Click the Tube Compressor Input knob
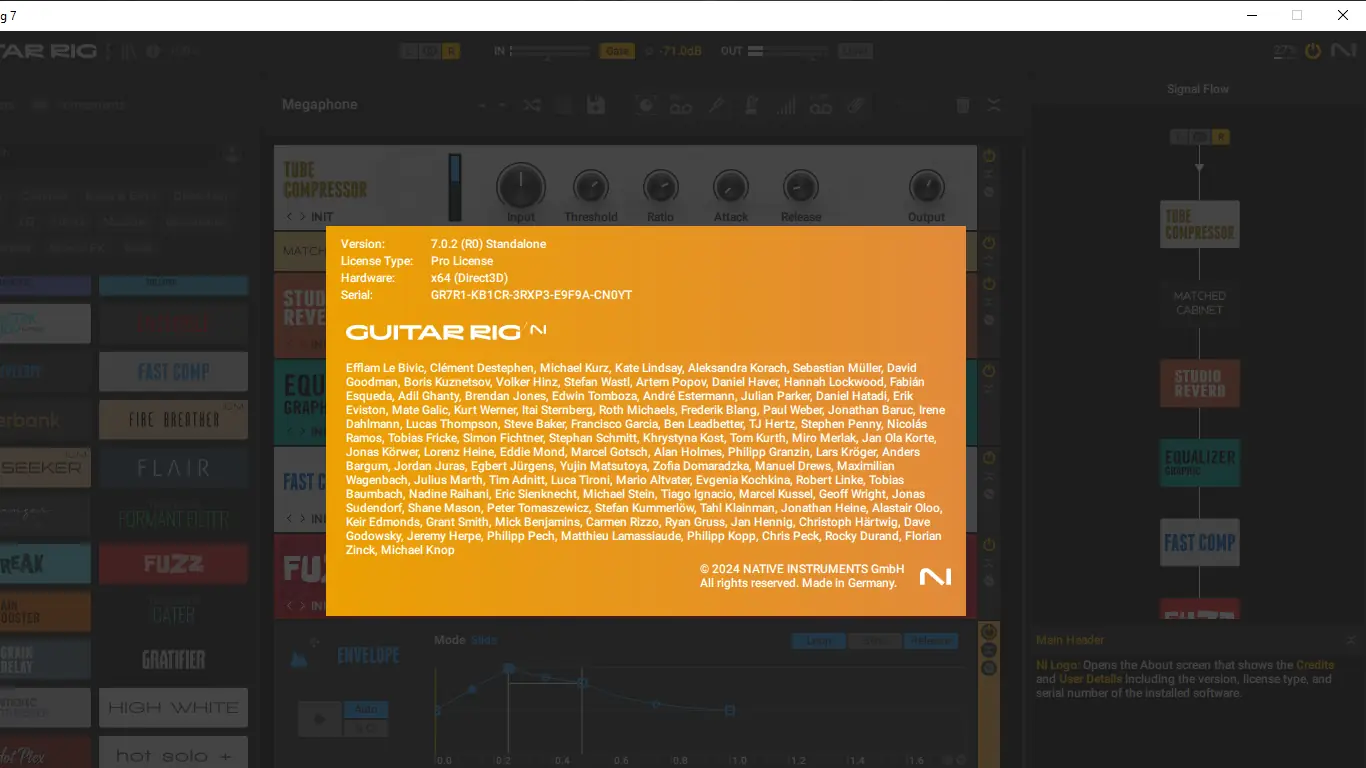This screenshot has width=1366, height=768. 521,186
